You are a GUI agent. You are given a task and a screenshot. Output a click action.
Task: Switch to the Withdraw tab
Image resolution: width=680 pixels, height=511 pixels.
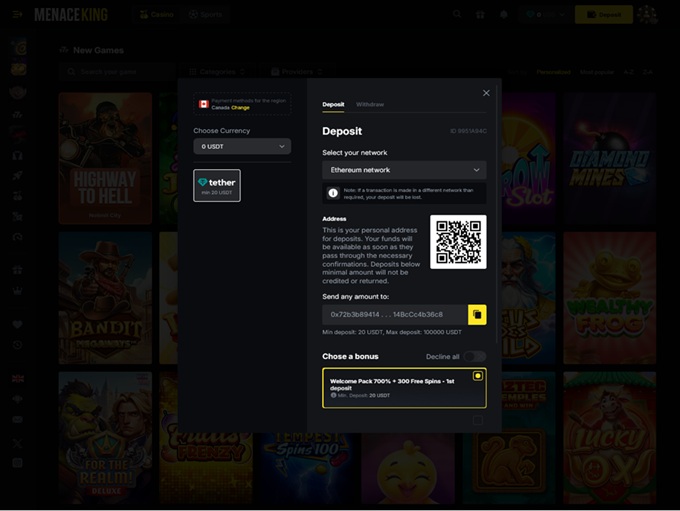[370, 105]
